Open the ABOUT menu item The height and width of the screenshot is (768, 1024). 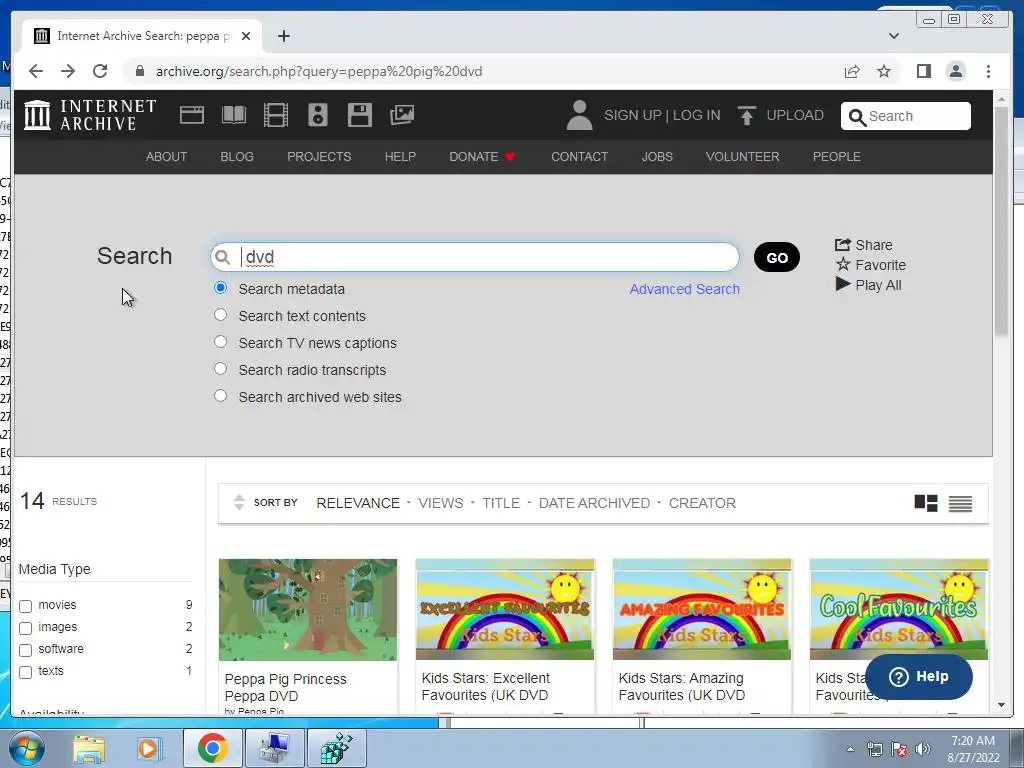[x=167, y=157]
